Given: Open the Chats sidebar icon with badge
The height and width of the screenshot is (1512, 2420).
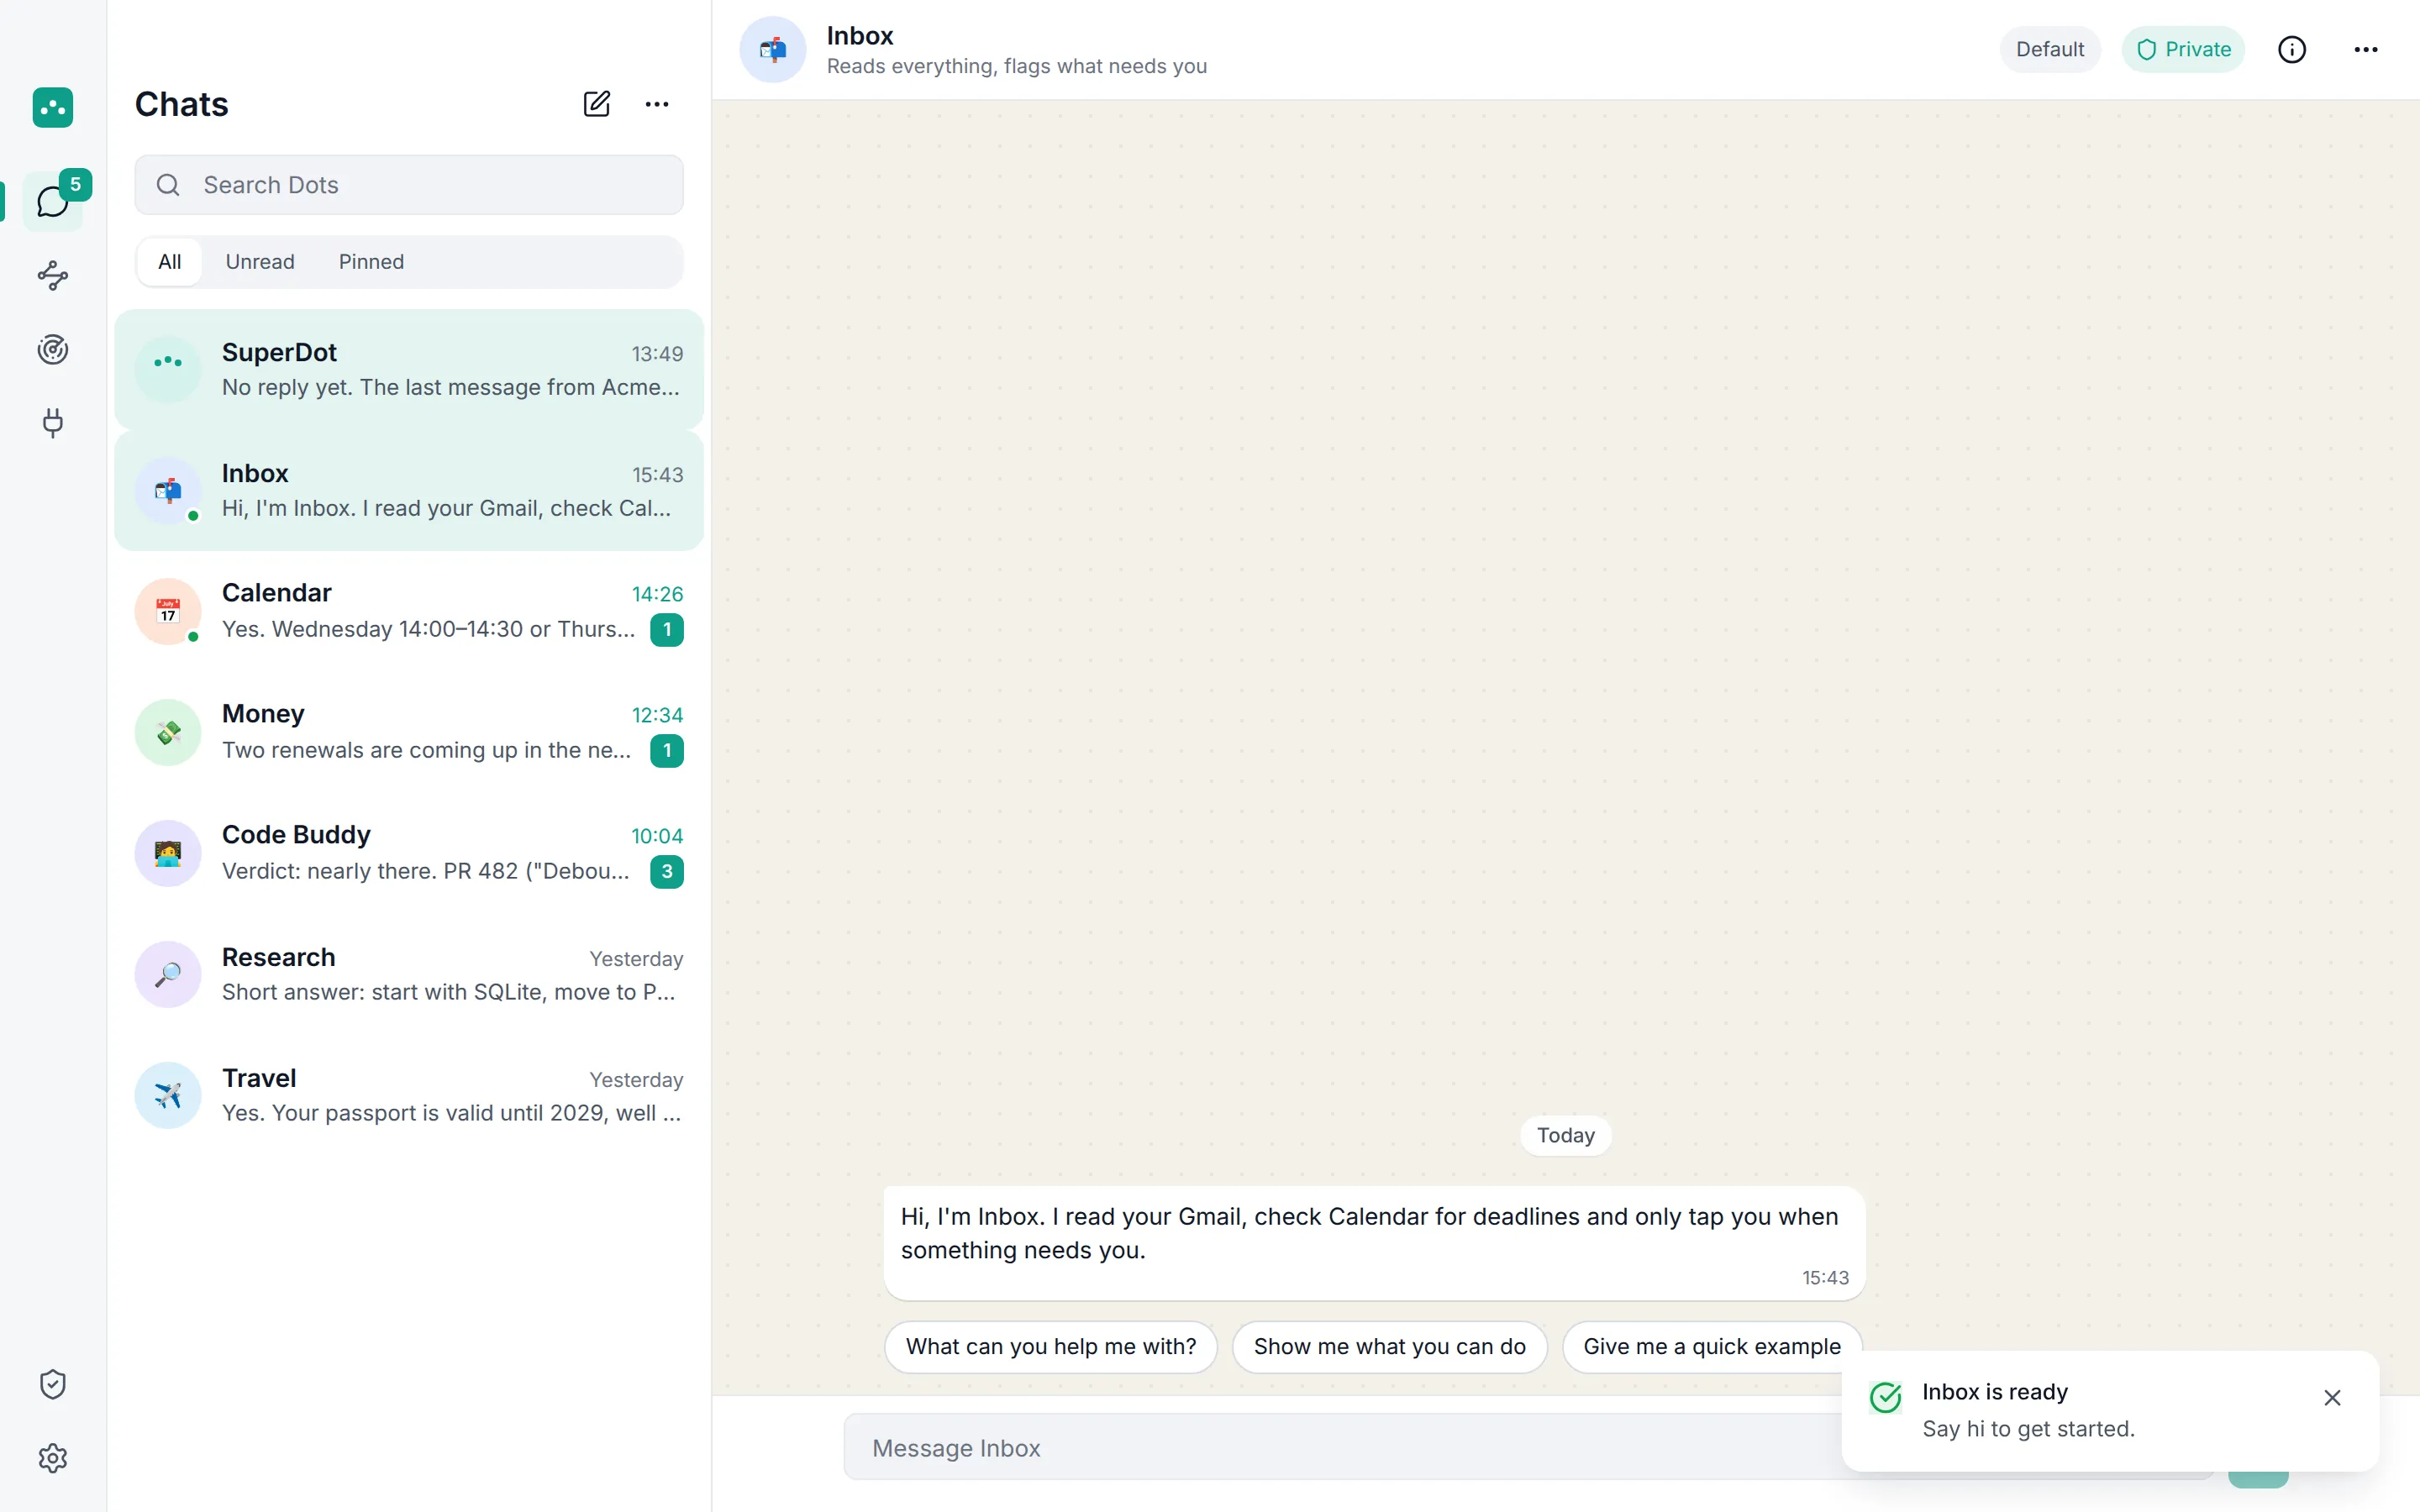Looking at the screenshot, I should 53,202.
